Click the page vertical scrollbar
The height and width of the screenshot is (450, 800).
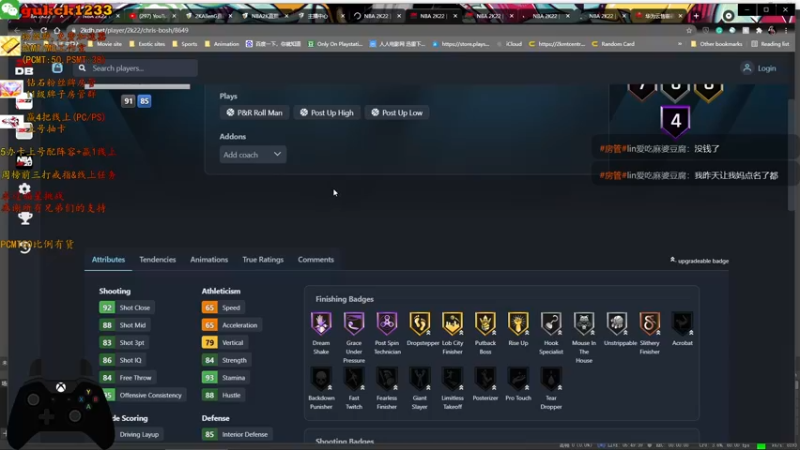click(791, 153)
